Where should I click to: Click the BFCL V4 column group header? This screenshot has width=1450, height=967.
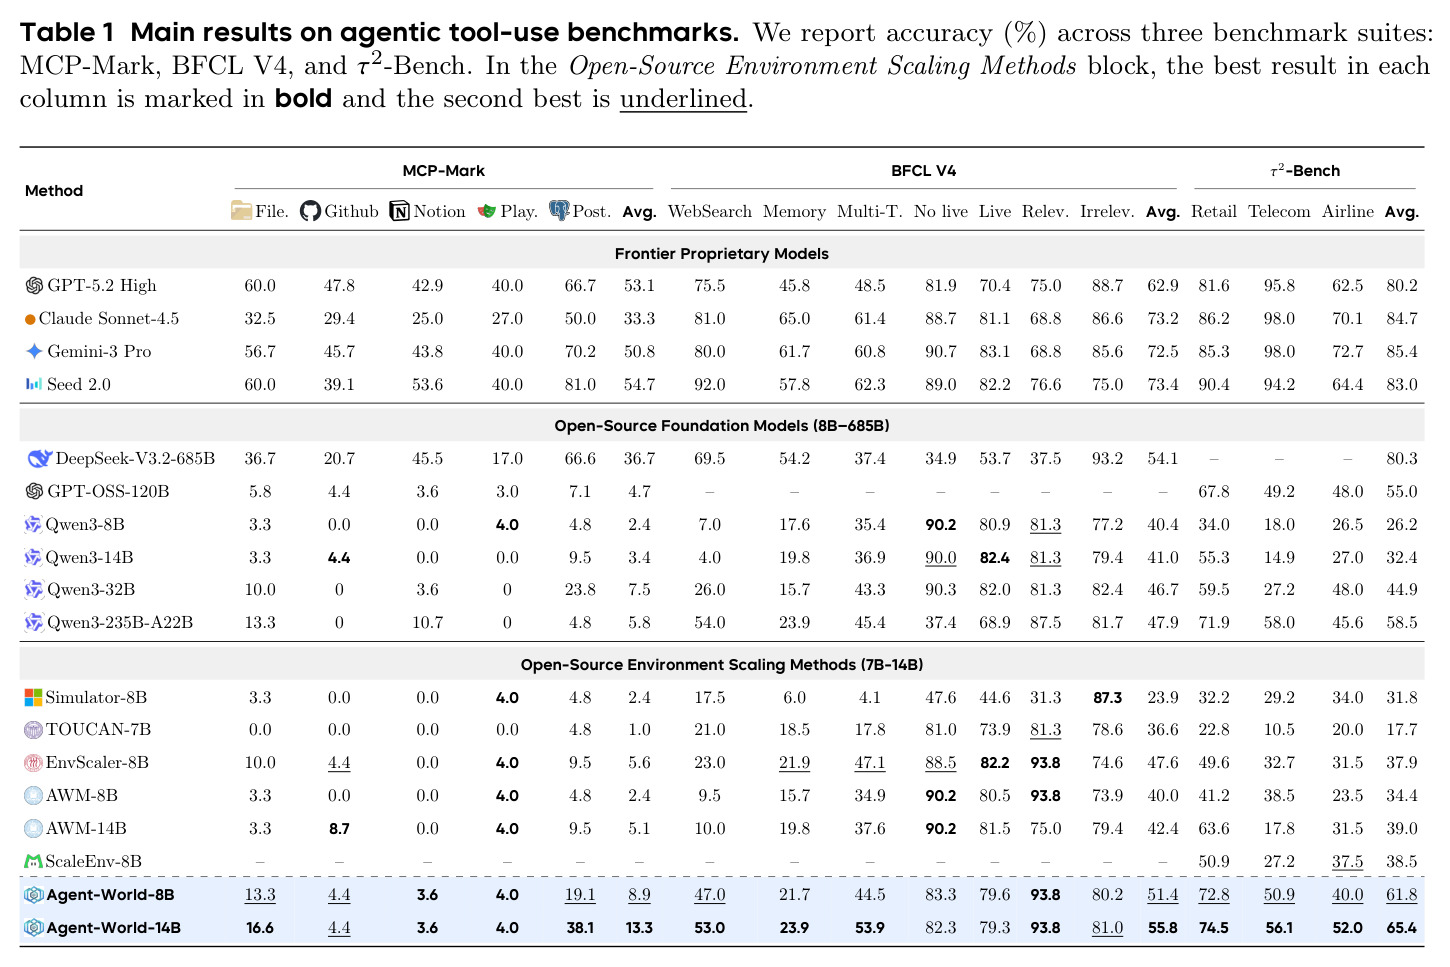924,171
